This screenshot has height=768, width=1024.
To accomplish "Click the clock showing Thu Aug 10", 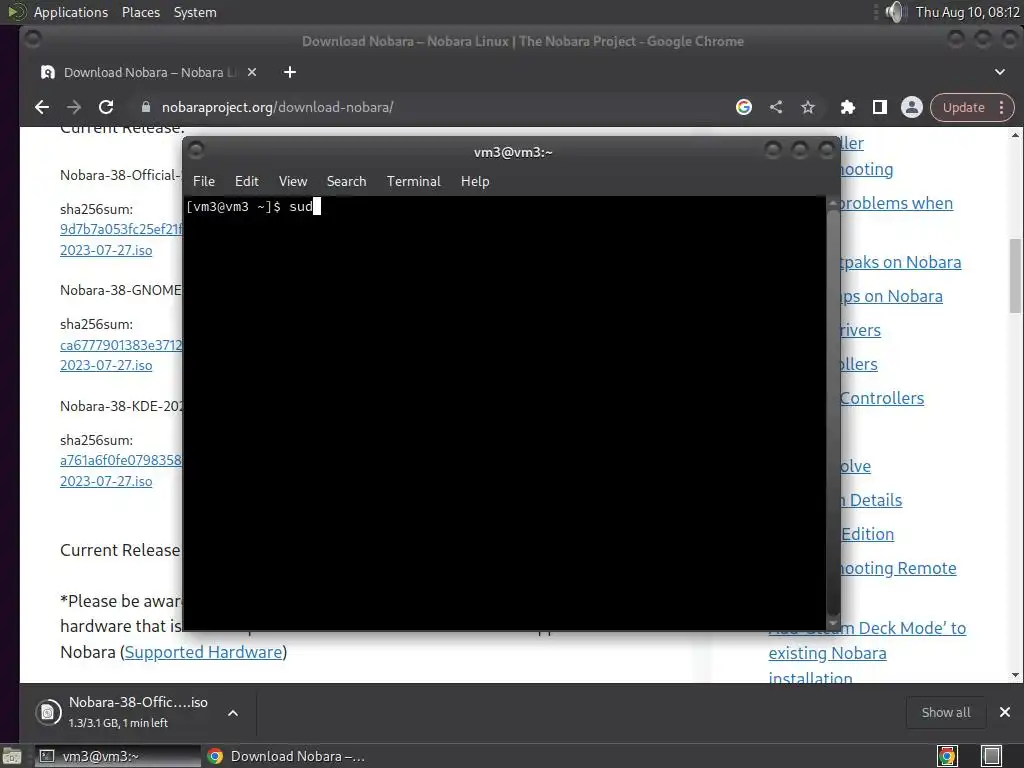I will click(x=967, y=12).
